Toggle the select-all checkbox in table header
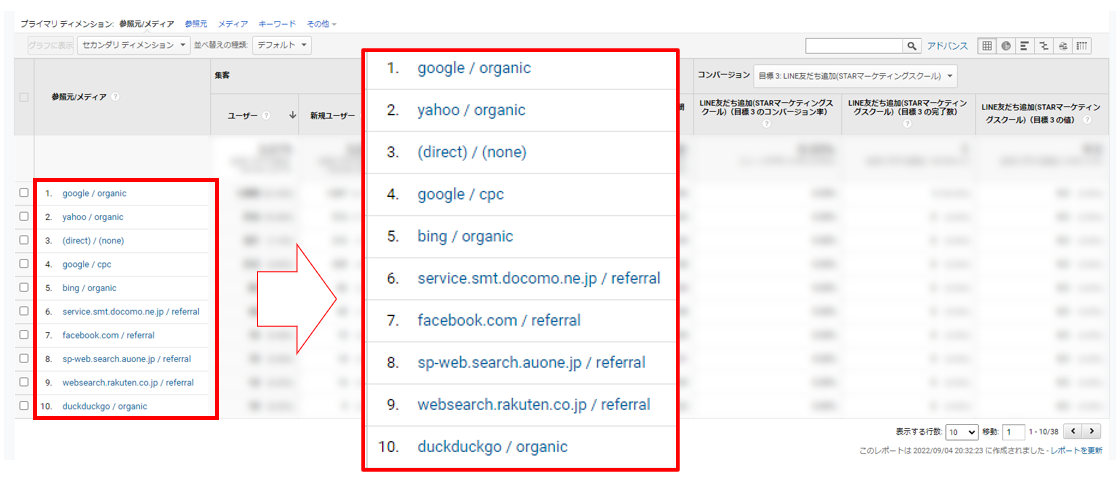The width and height of the screenshot is (1118, 482). (x=23, y=97)
